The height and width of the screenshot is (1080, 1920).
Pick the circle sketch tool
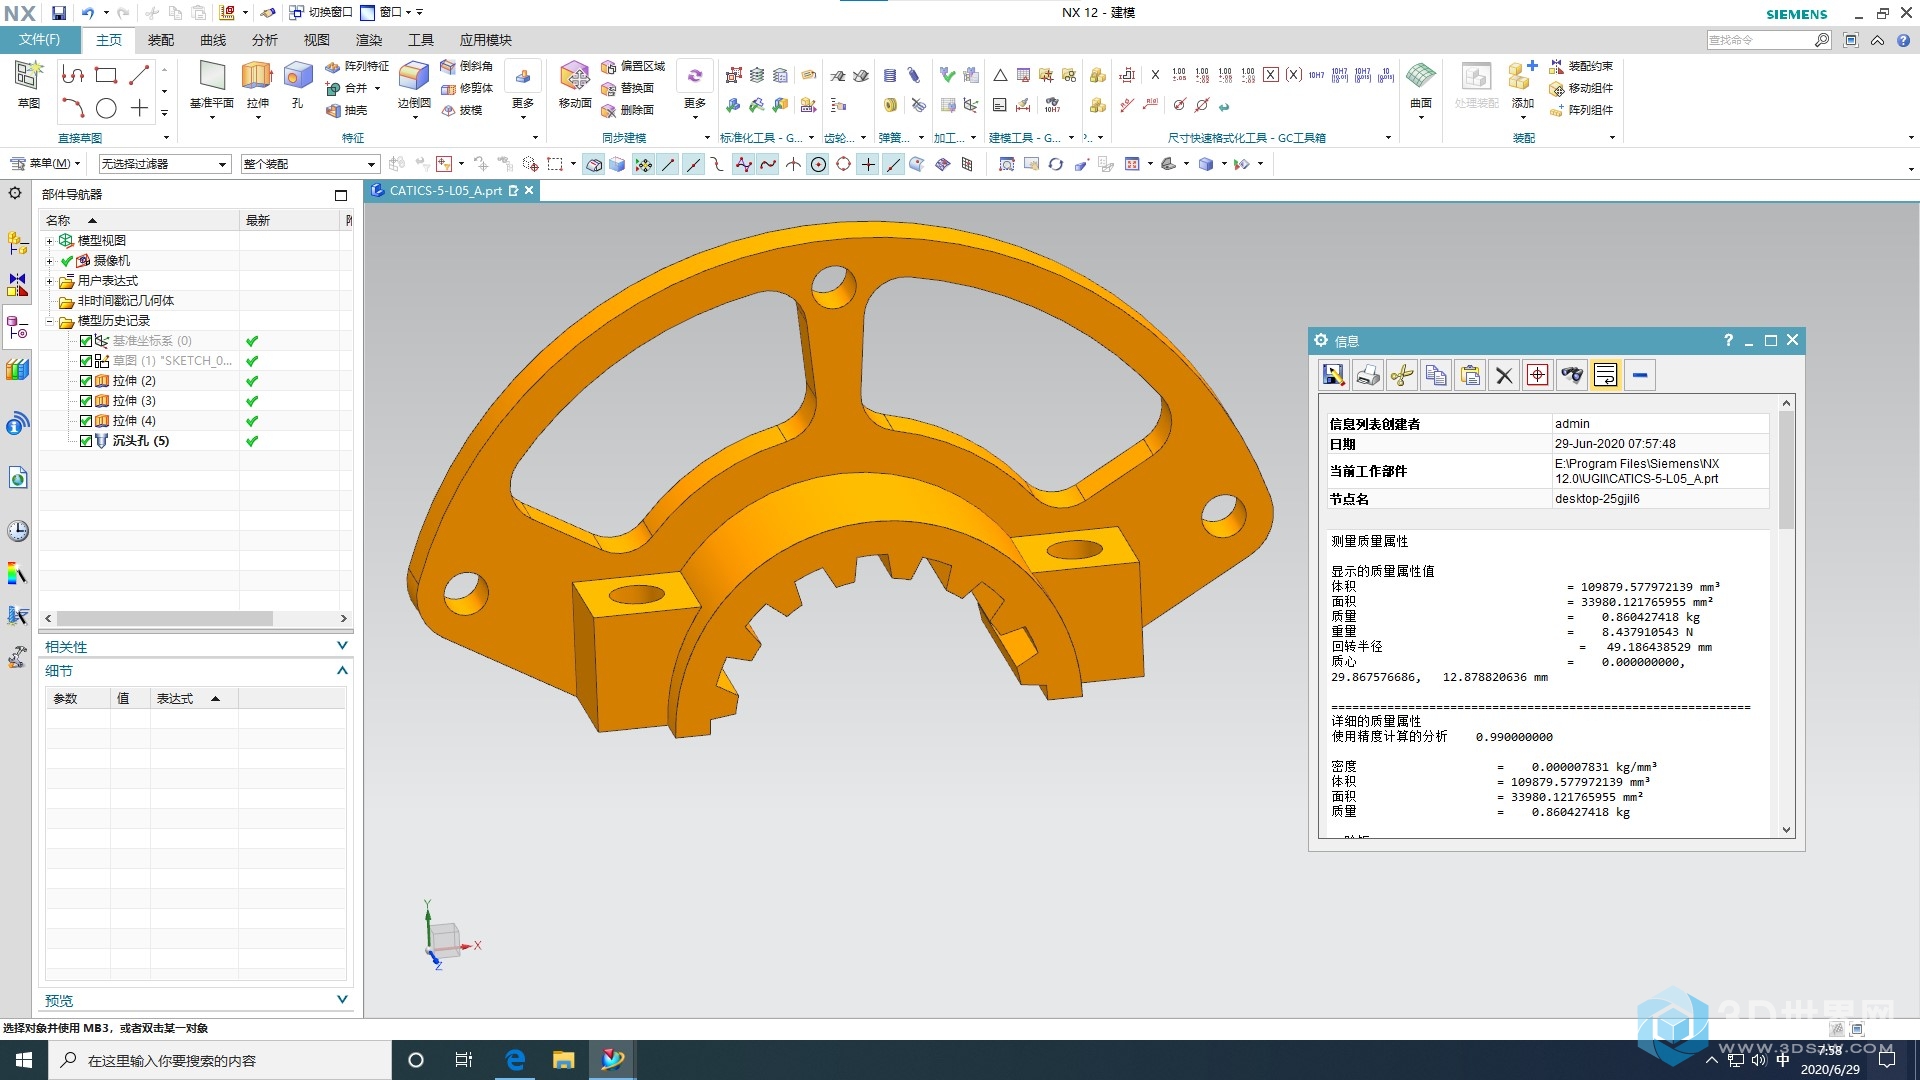click(x=106, y=109)
